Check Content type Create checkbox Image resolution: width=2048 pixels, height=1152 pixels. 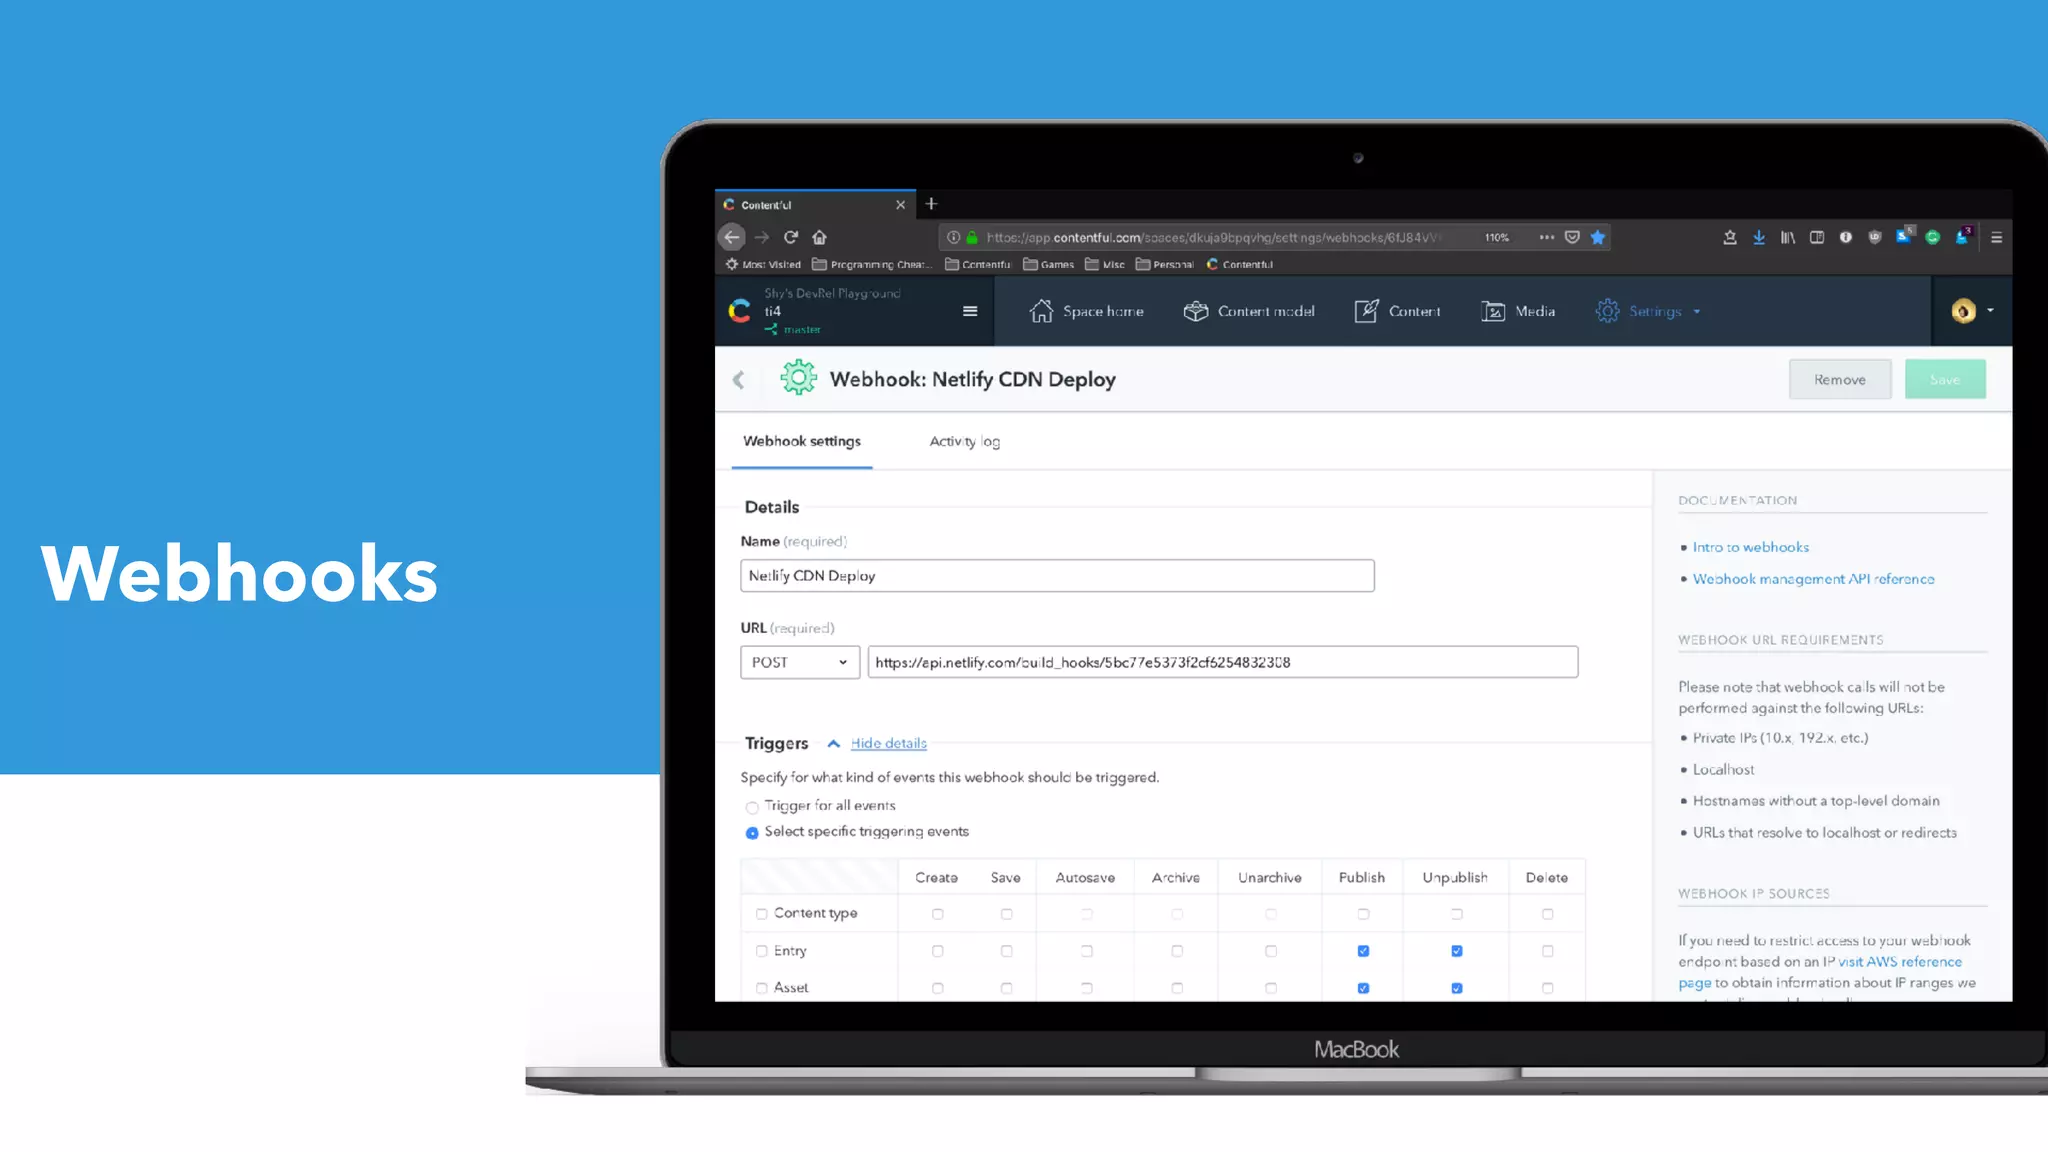[x=937, y=914]
